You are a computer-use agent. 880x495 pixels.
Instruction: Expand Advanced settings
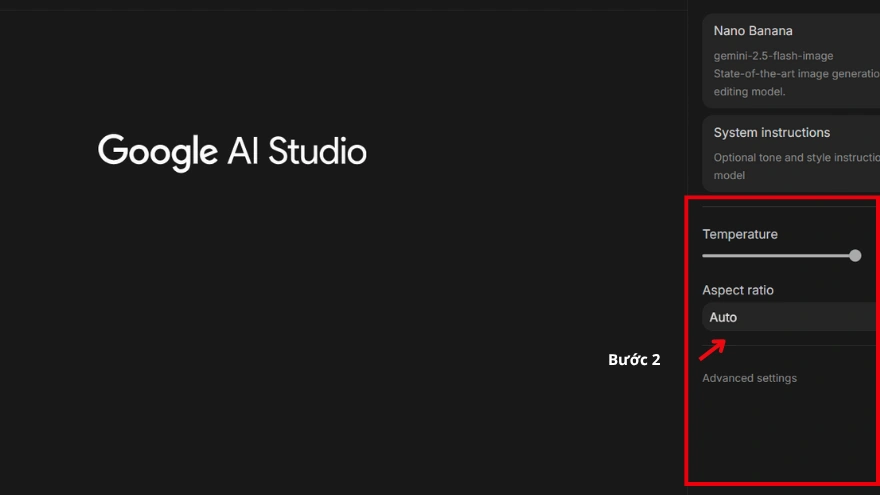click(749, 378)
